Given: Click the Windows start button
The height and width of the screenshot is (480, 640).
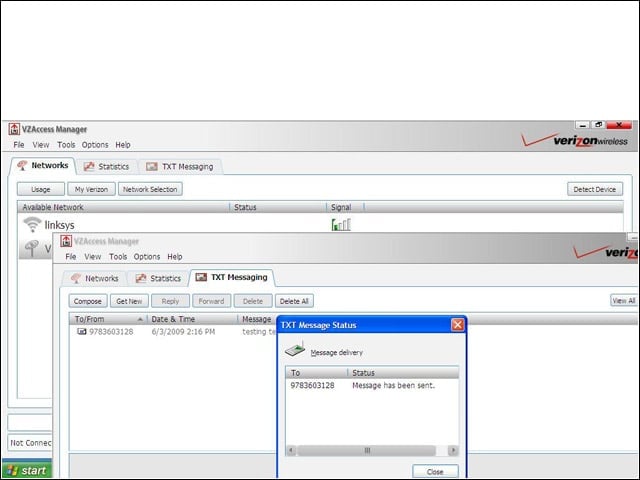Looking at the screenshot, I should point(27,470).
